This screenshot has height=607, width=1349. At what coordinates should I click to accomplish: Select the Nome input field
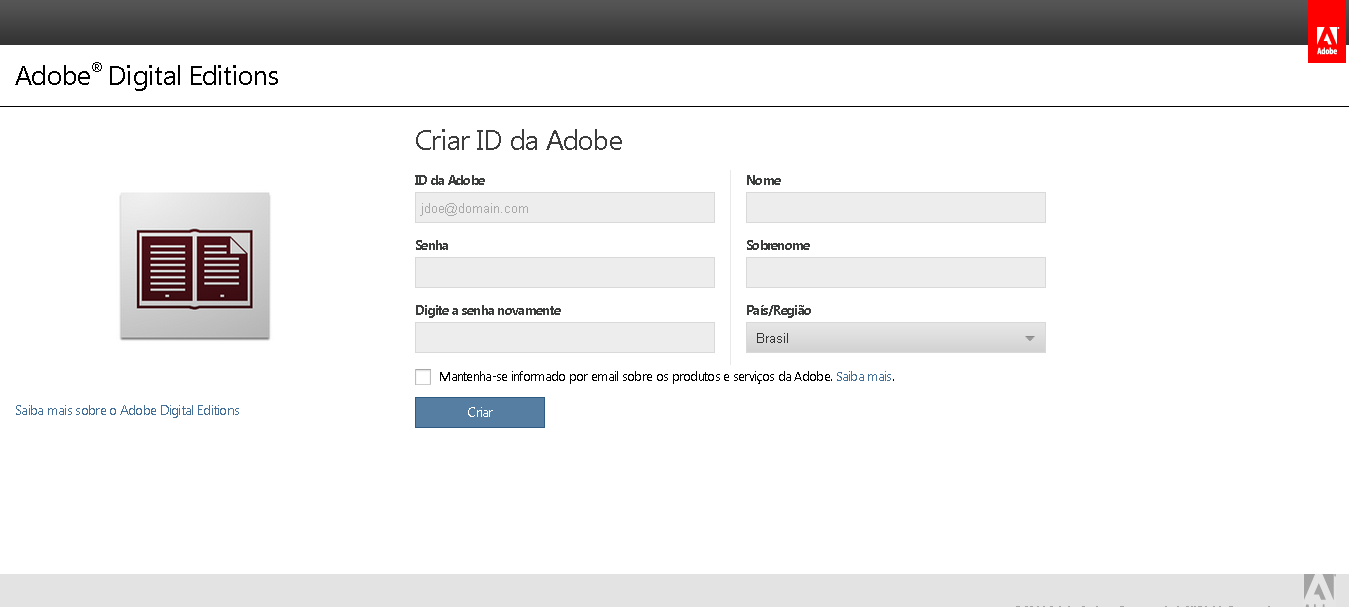point(895,208)
